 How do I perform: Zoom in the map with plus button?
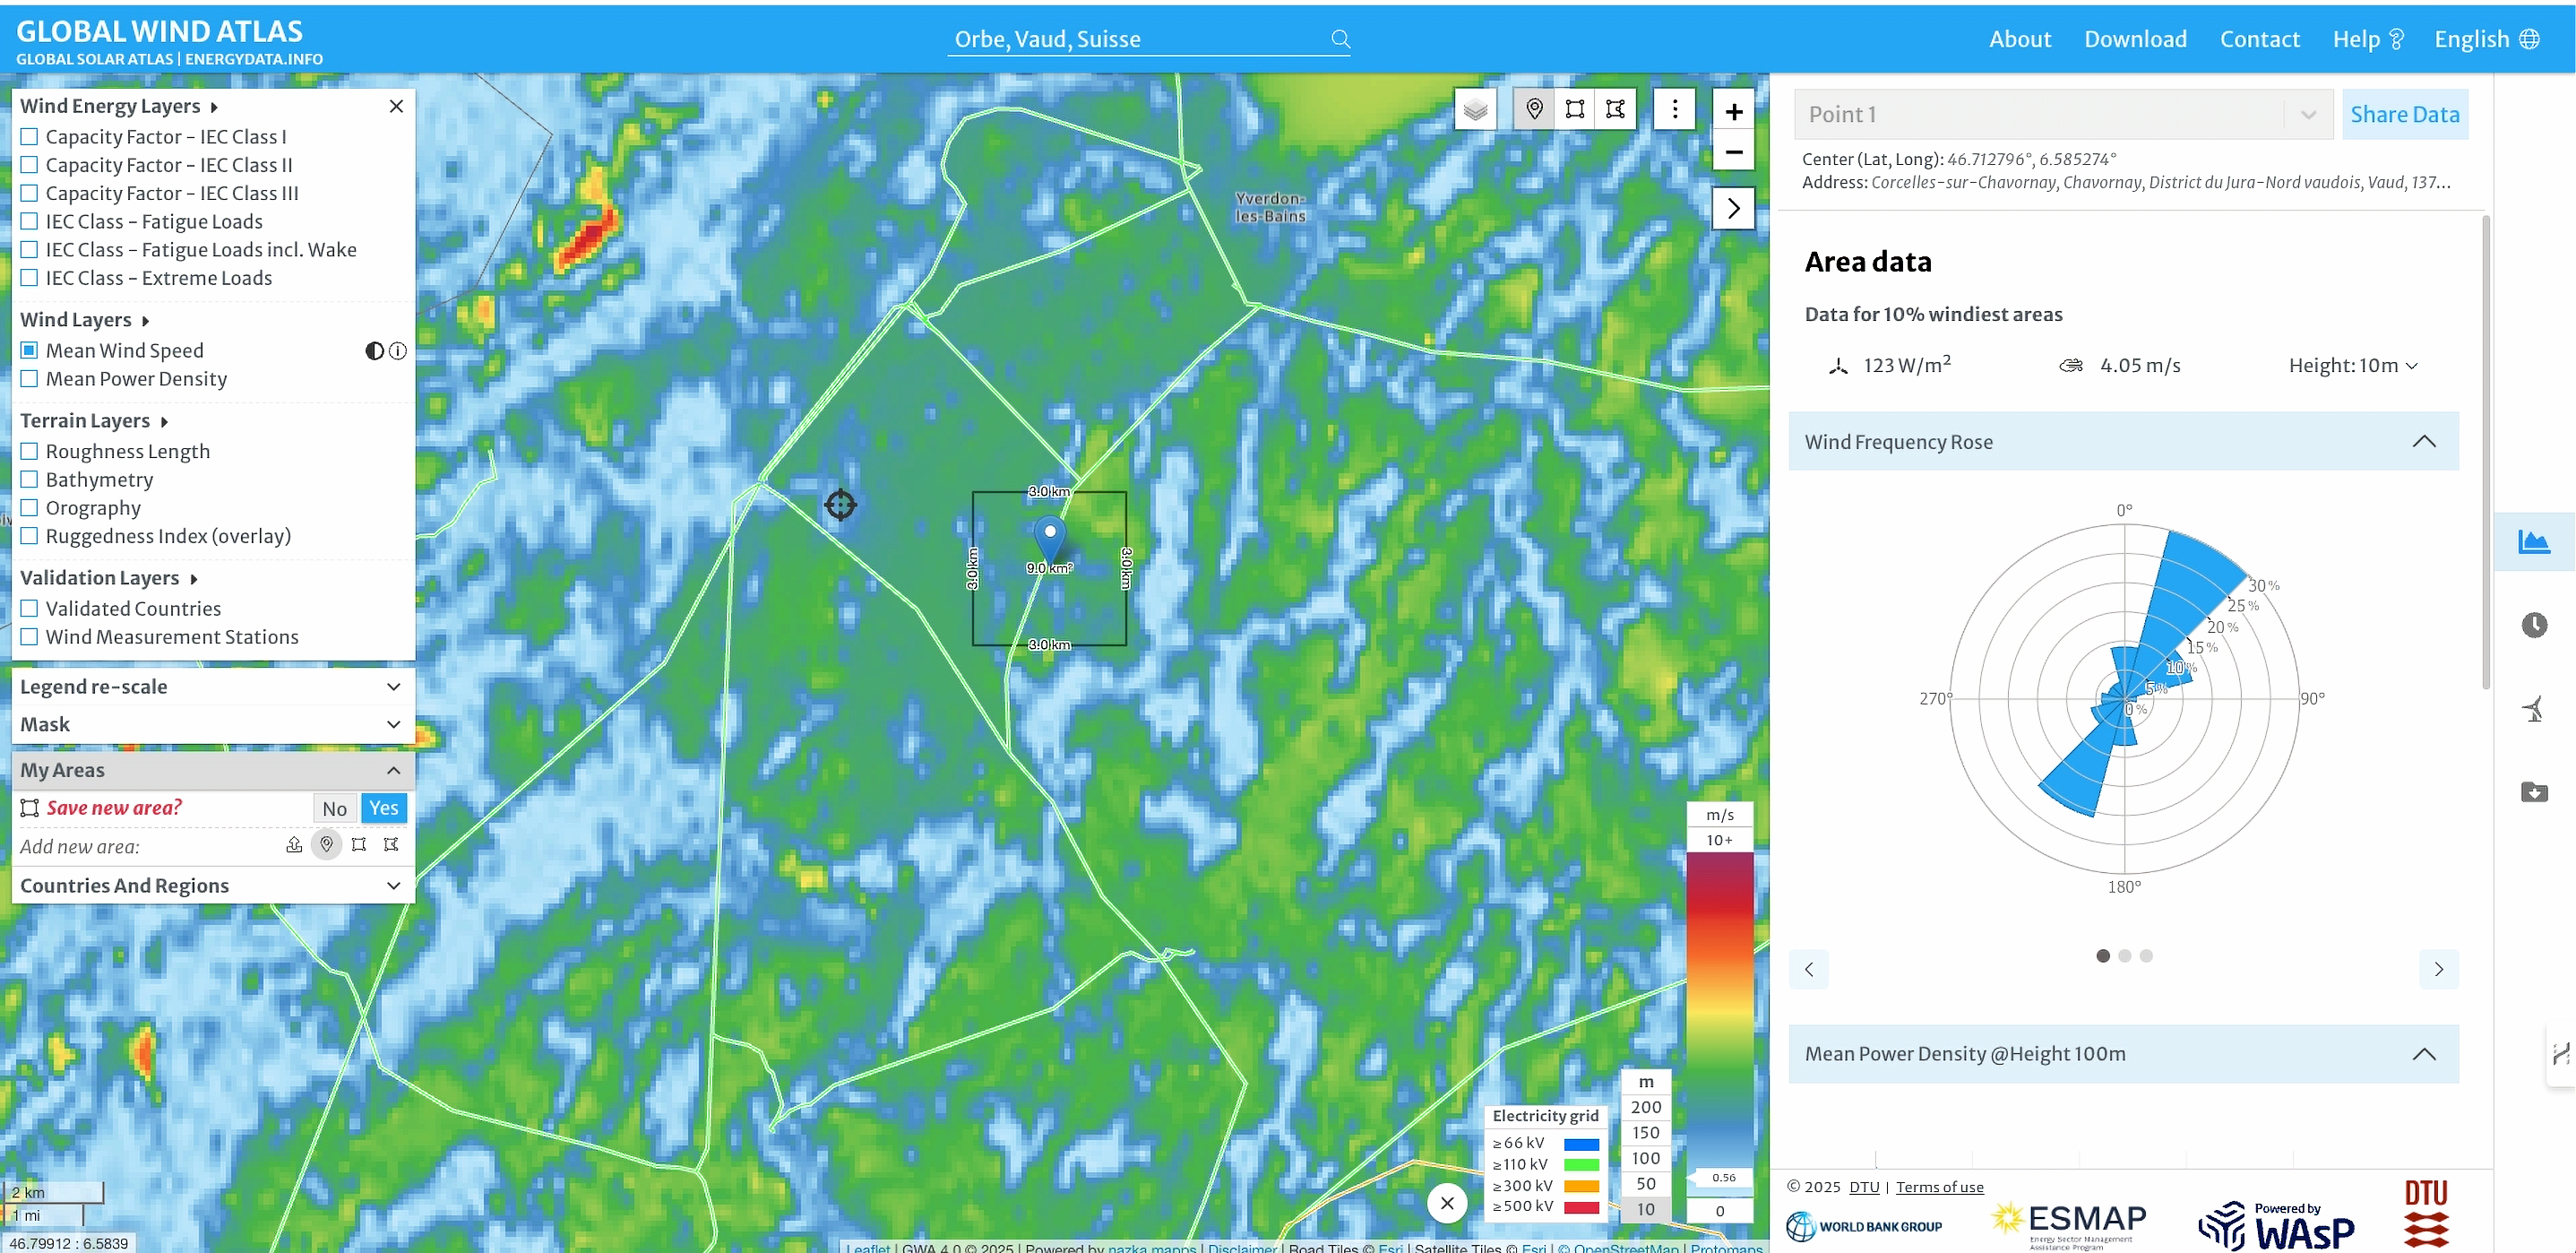(x=1734, y=111)
